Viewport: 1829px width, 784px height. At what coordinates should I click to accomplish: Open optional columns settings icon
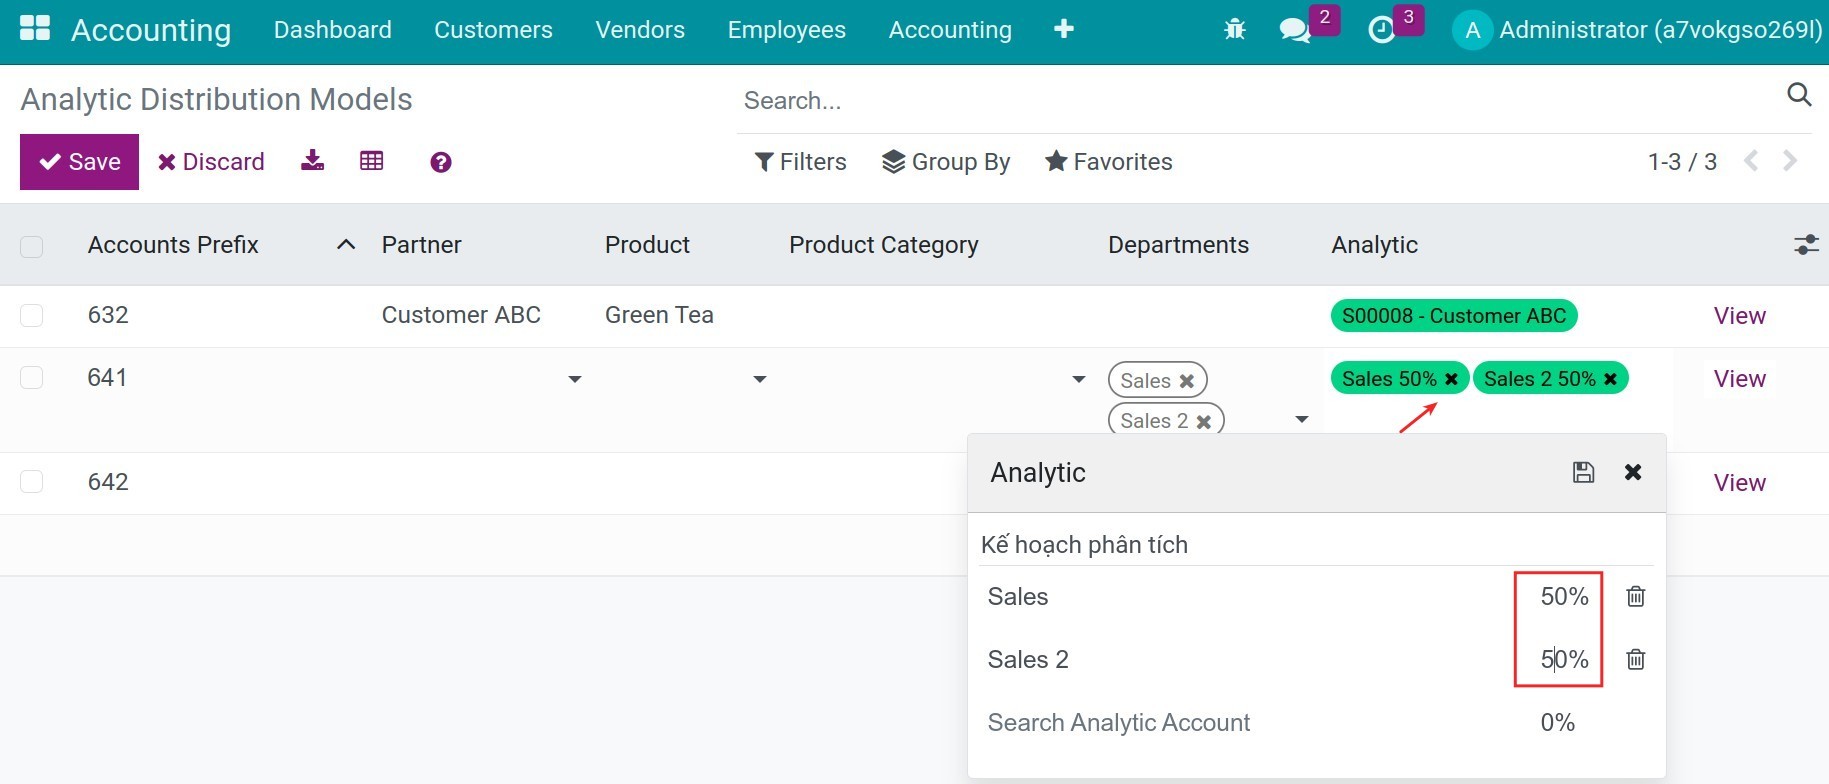(1806, 244)
